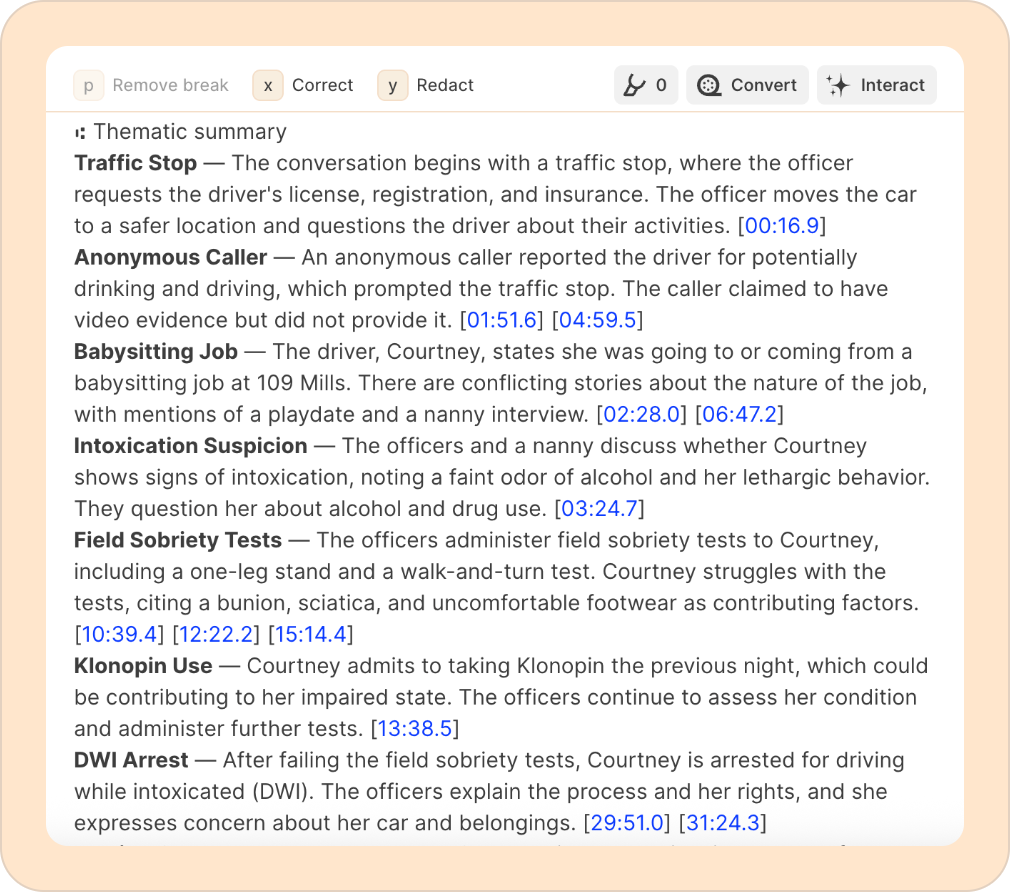Jump to timestamp 12:22.2
Viewport: 1010px width, 892px height.
tap(216, 634)
